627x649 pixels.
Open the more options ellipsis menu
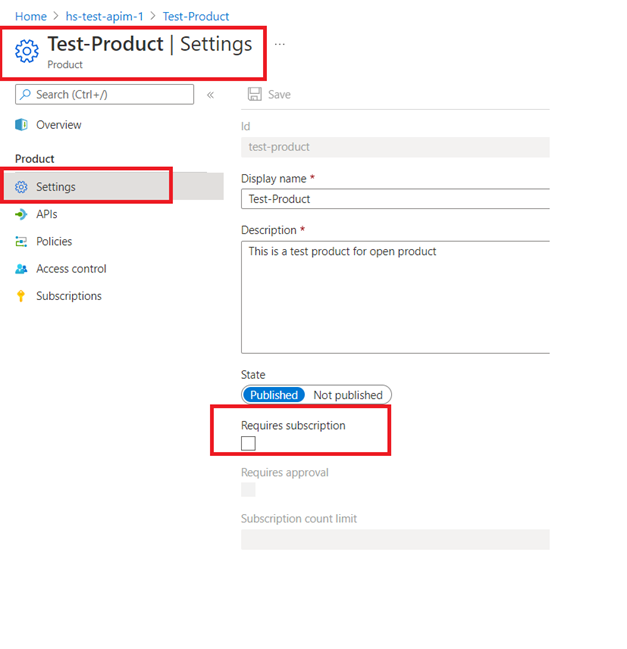[280, 45]
